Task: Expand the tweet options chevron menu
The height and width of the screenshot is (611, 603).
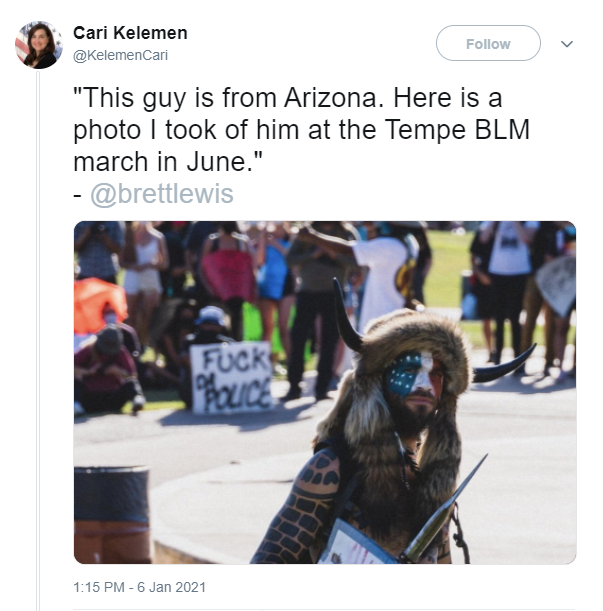Action: 567,44
